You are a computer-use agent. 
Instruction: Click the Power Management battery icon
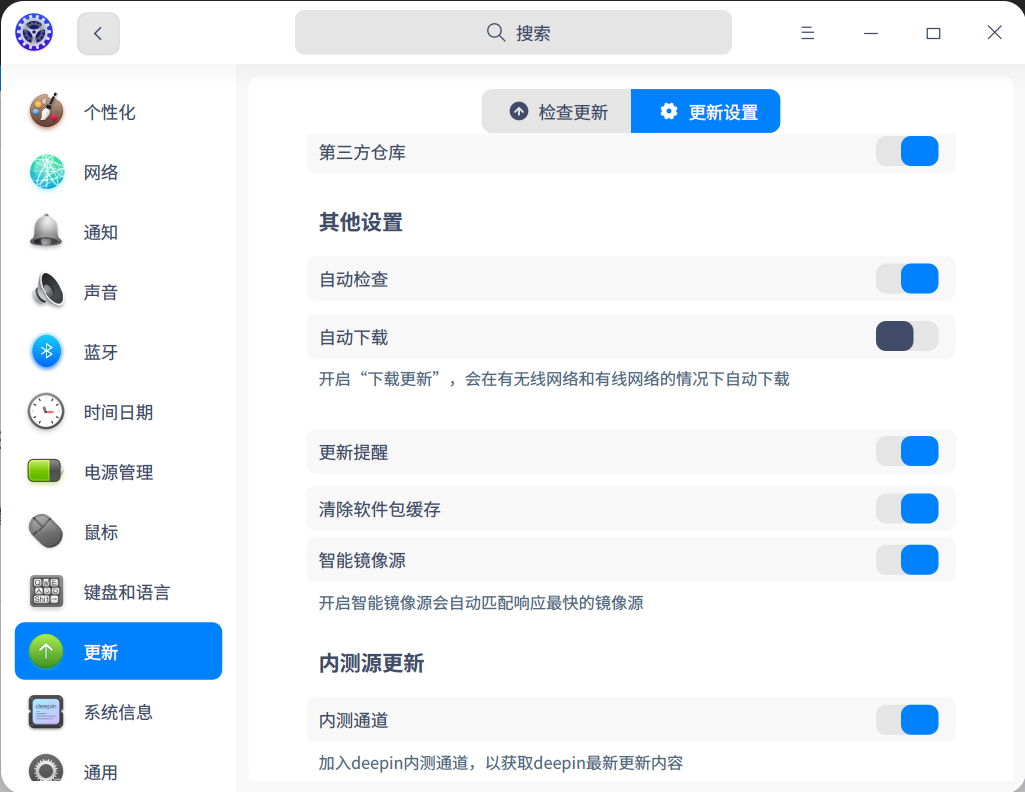(45, 471)
